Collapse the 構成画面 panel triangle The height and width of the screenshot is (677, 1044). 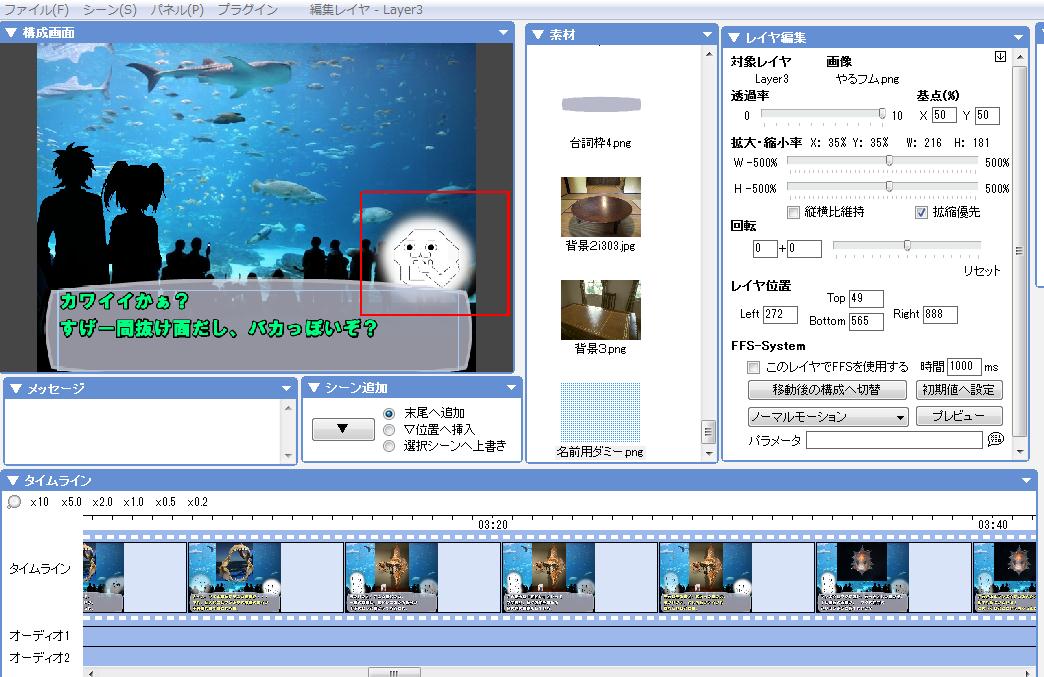point(11,32)
